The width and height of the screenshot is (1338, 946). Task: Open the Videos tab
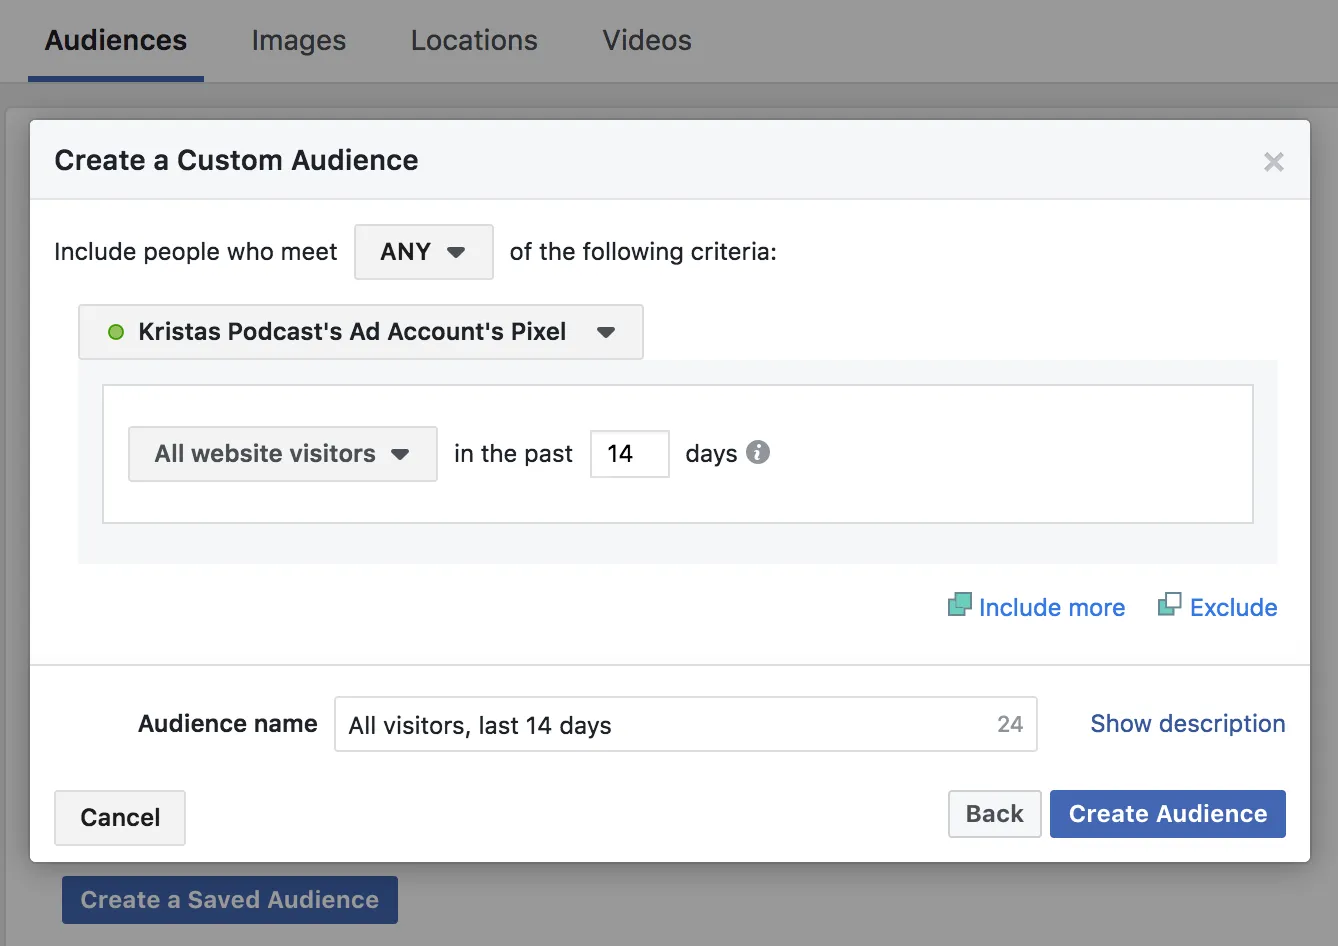tap(647, 40)
